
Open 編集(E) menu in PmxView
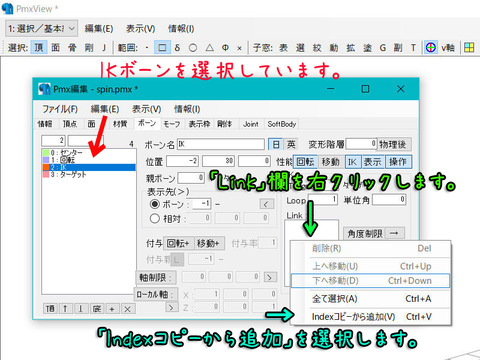pyautogui.click(x=99, y=29)
